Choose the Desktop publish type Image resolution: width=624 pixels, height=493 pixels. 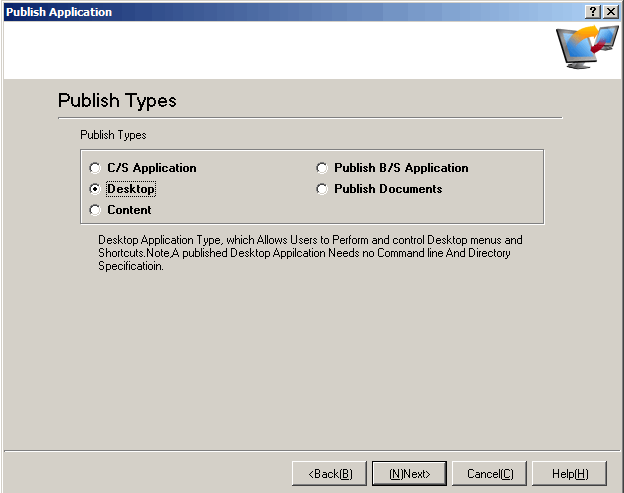pyautogui.click(x=96, y=189)
